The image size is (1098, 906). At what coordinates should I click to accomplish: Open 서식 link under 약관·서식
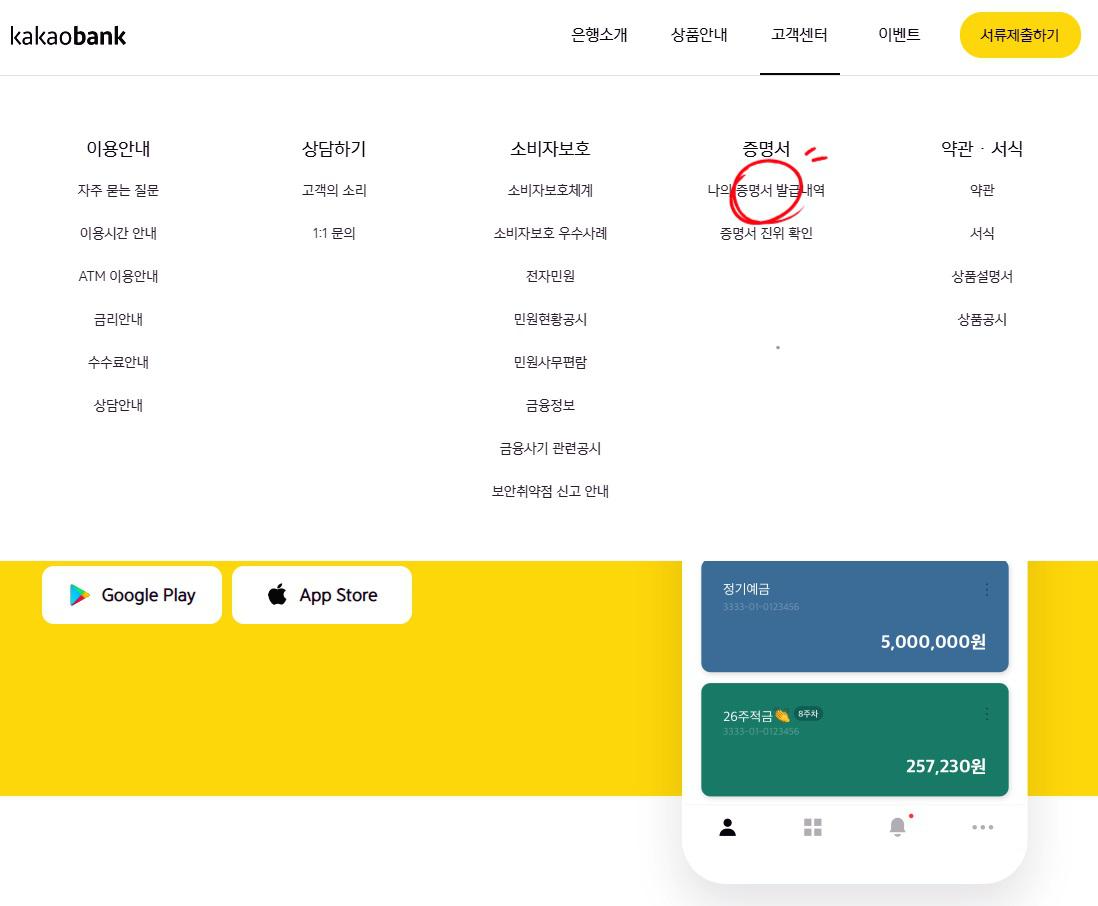pyautogui.click(x=982, y=233)
